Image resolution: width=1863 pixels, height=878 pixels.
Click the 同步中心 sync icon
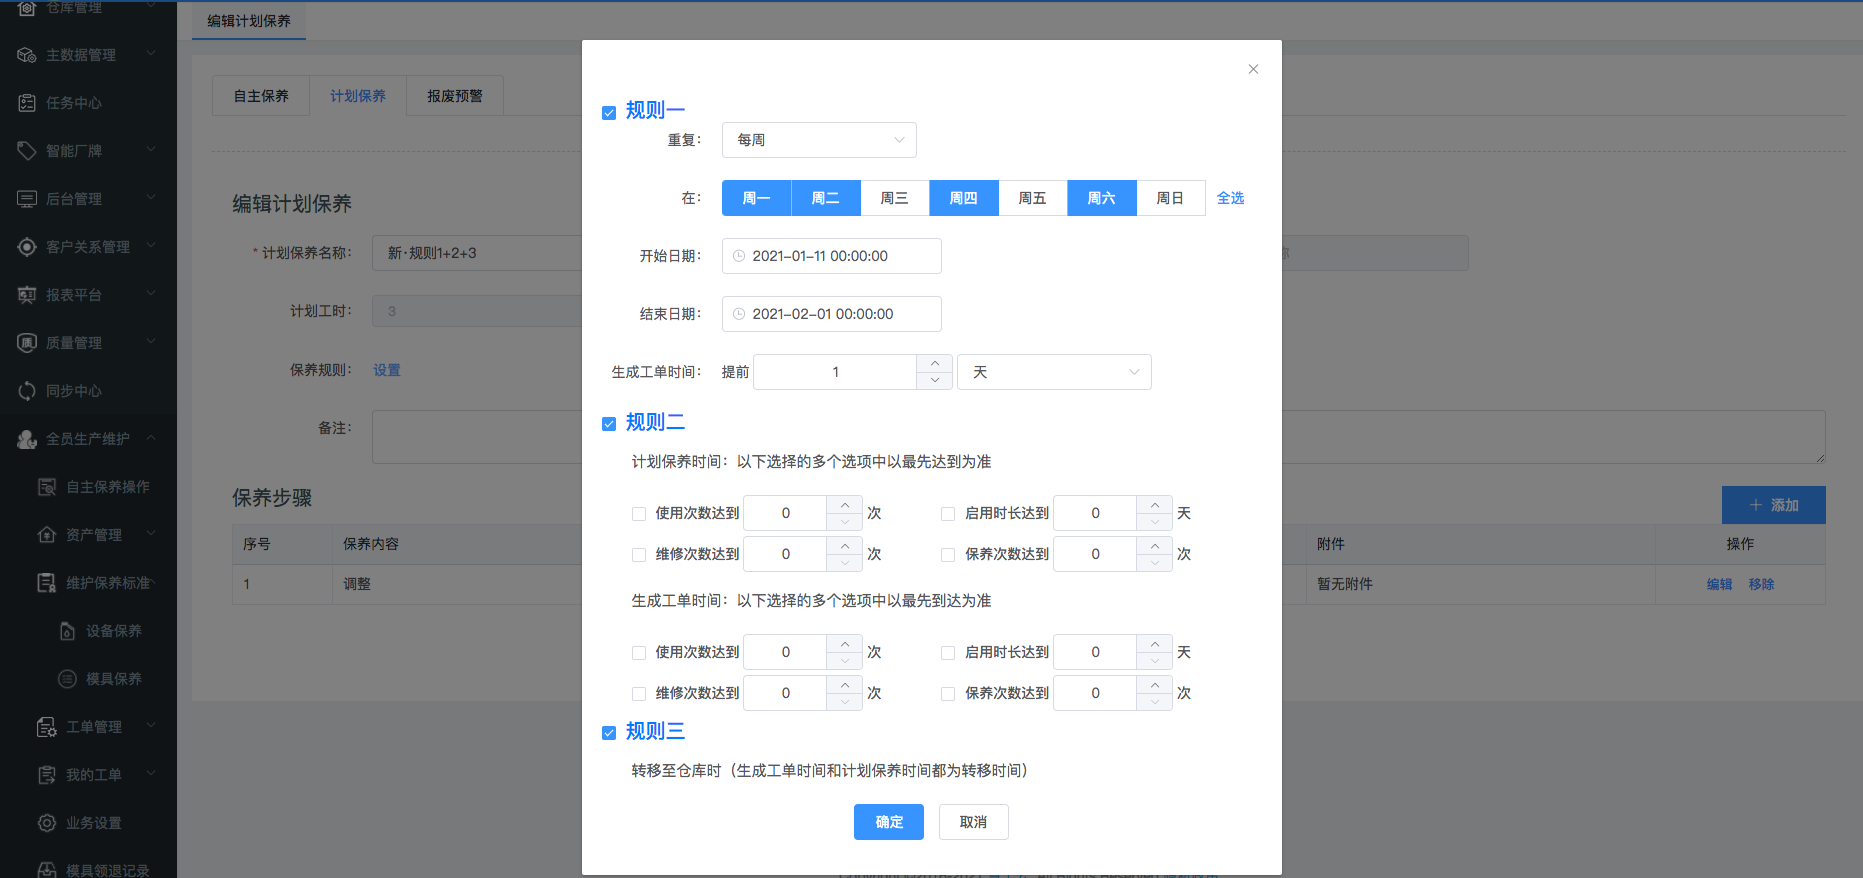27,391
